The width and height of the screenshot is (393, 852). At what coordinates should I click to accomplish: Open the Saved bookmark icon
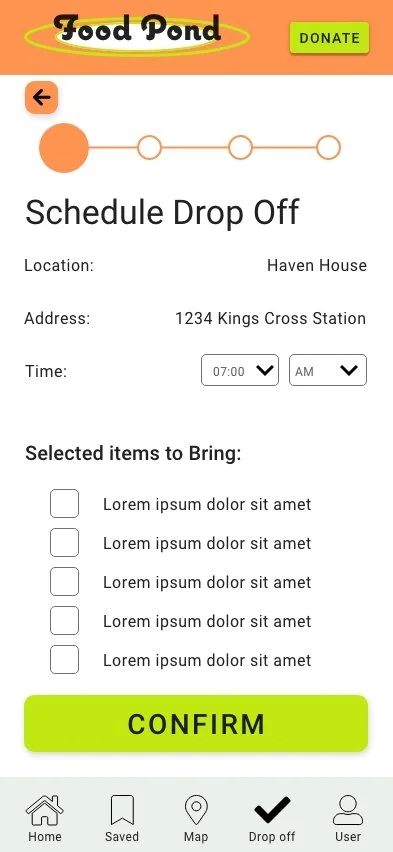122,810
